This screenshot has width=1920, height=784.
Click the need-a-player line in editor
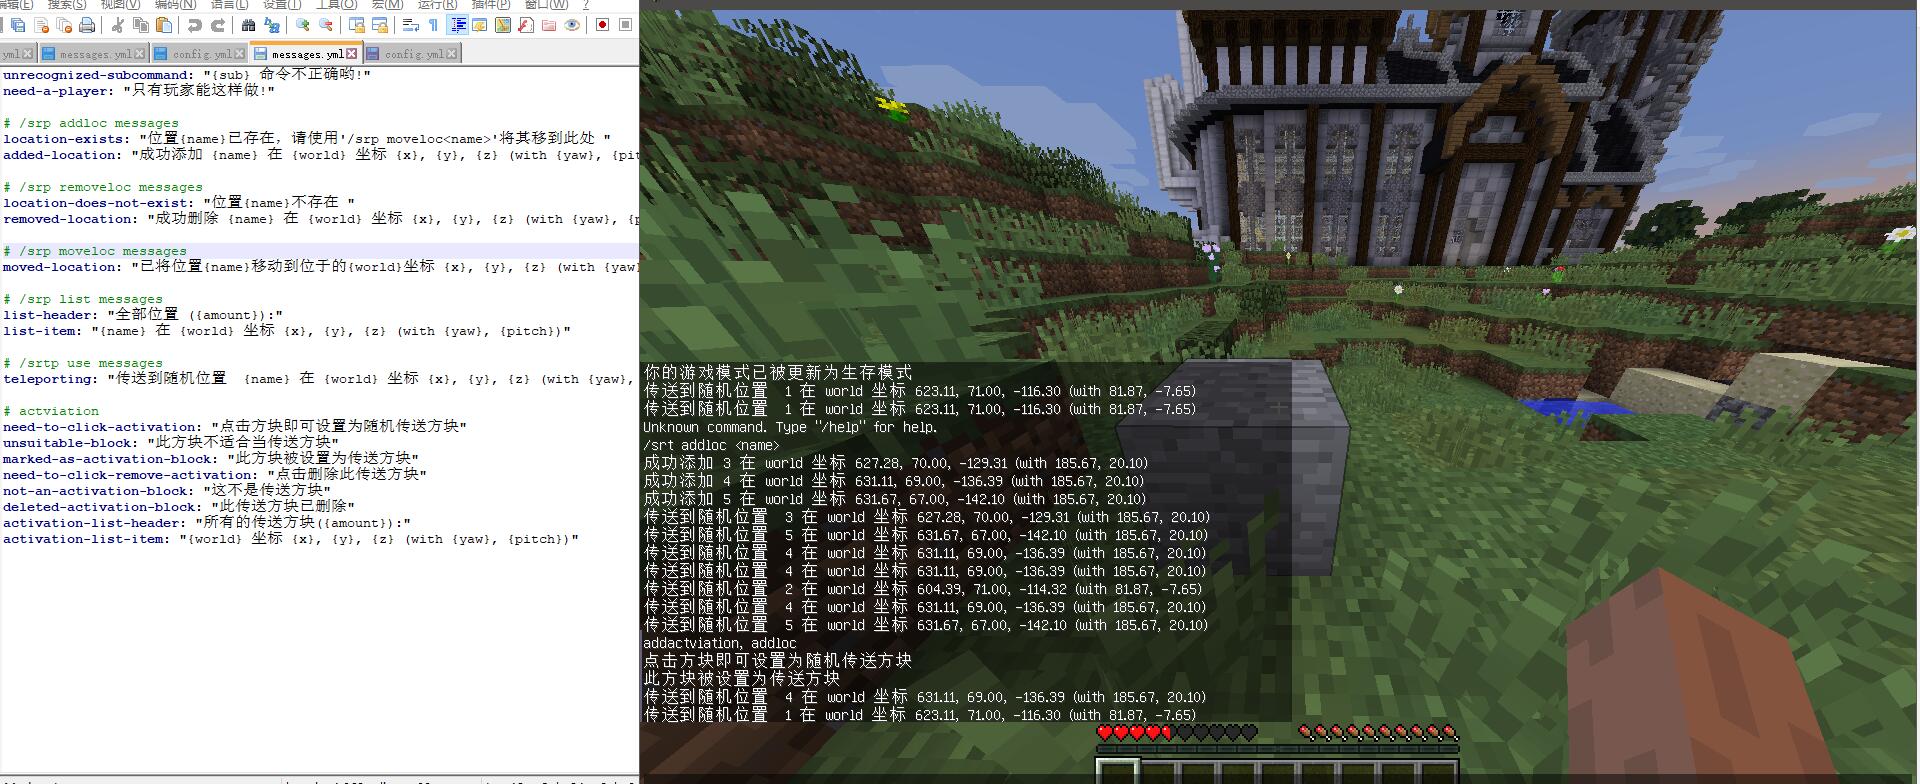pos(139,91)
